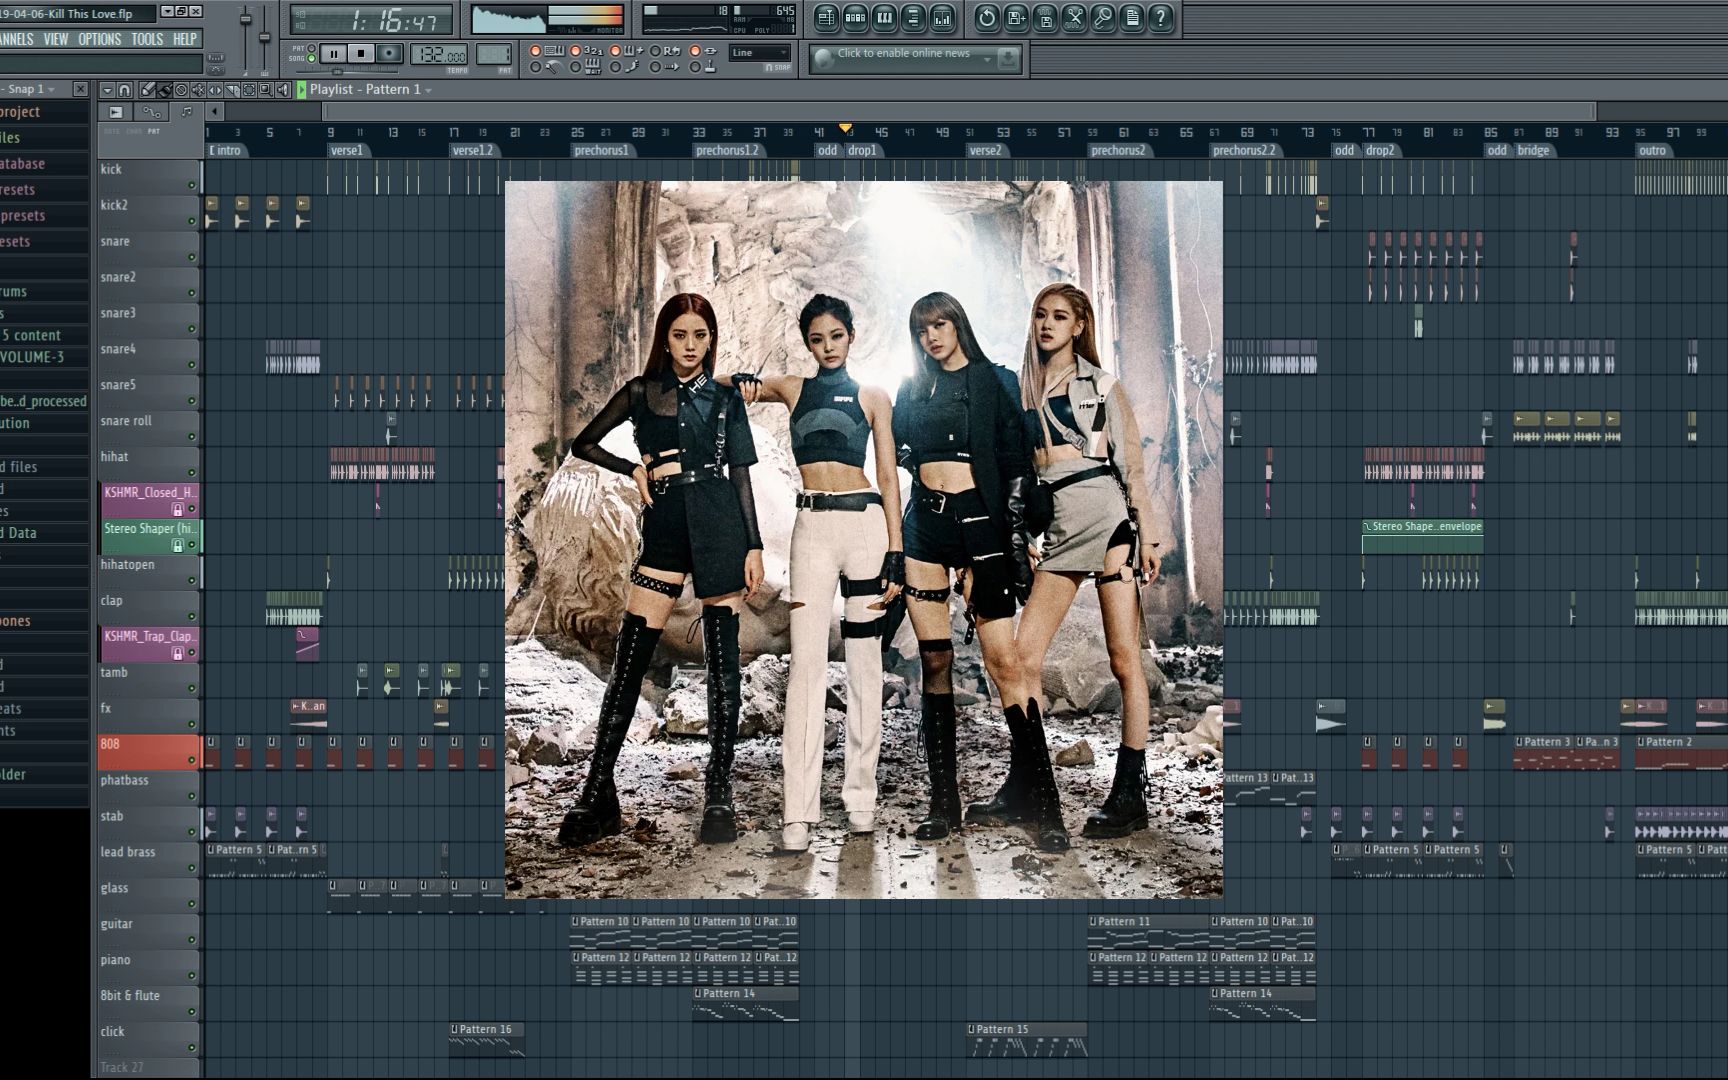1728x1080 pixels.
Task: Select the Zoom tool in Playlist
Action: coord(266,90)
